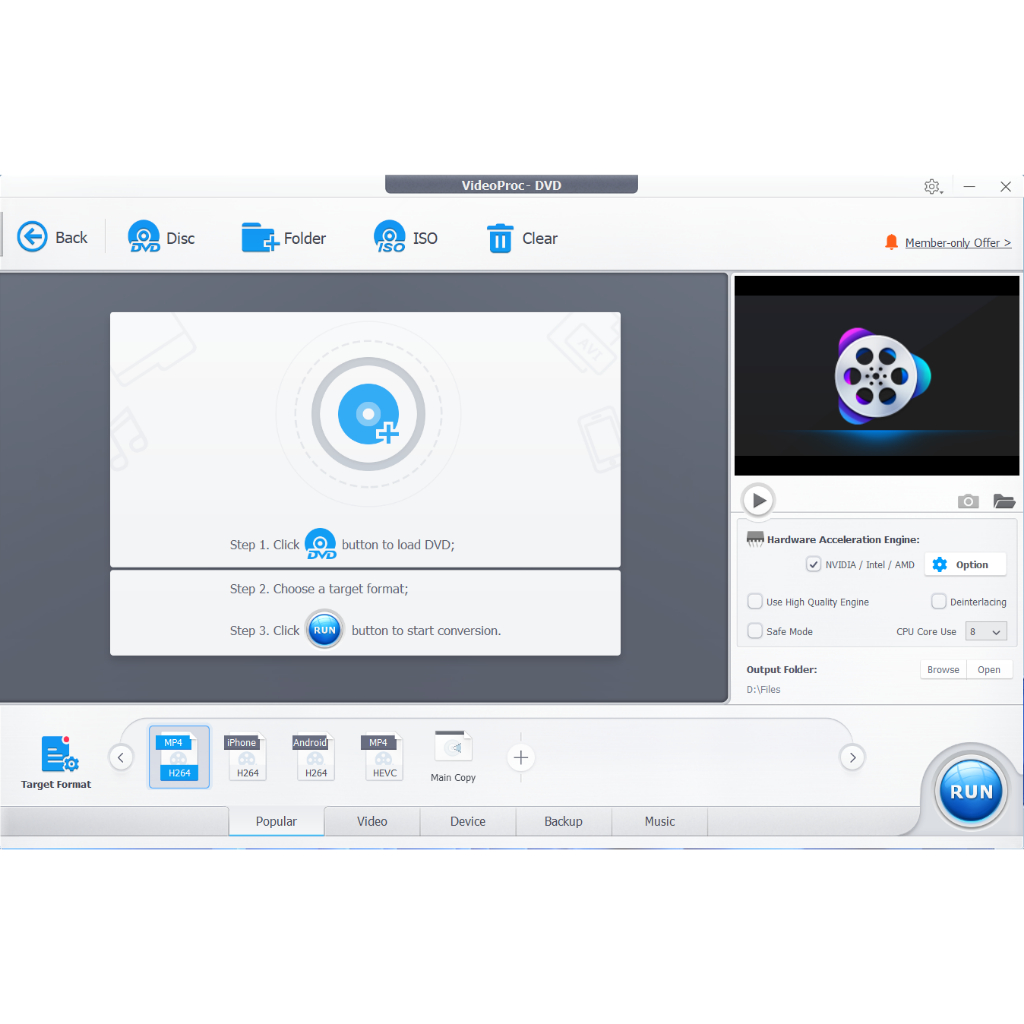Screen dimensions: 1024x1024
Task: Disable NVIDIA / Intel / AMD acceleration
Action: tap(813, 565)
